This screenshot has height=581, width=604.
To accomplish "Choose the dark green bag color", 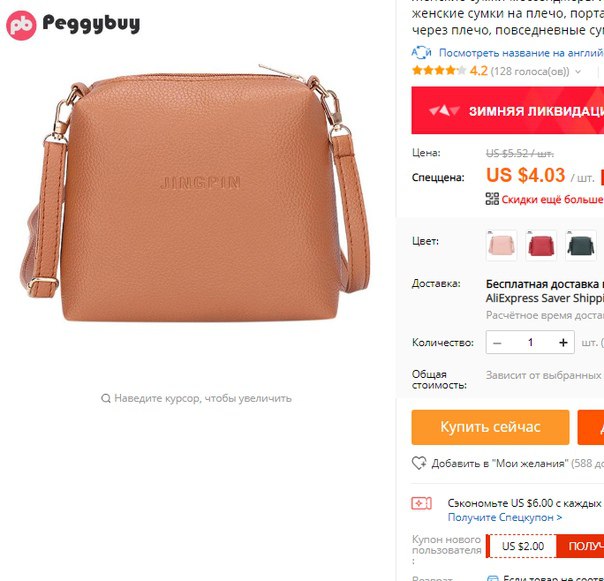I will tap(581, 245).
